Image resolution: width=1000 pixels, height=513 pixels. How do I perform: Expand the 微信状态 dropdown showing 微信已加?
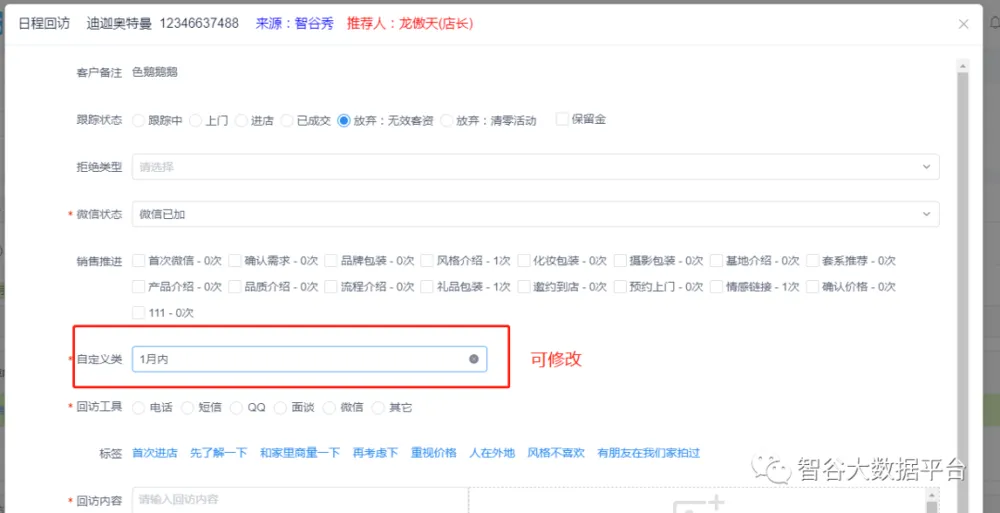(x=535, y=214)
